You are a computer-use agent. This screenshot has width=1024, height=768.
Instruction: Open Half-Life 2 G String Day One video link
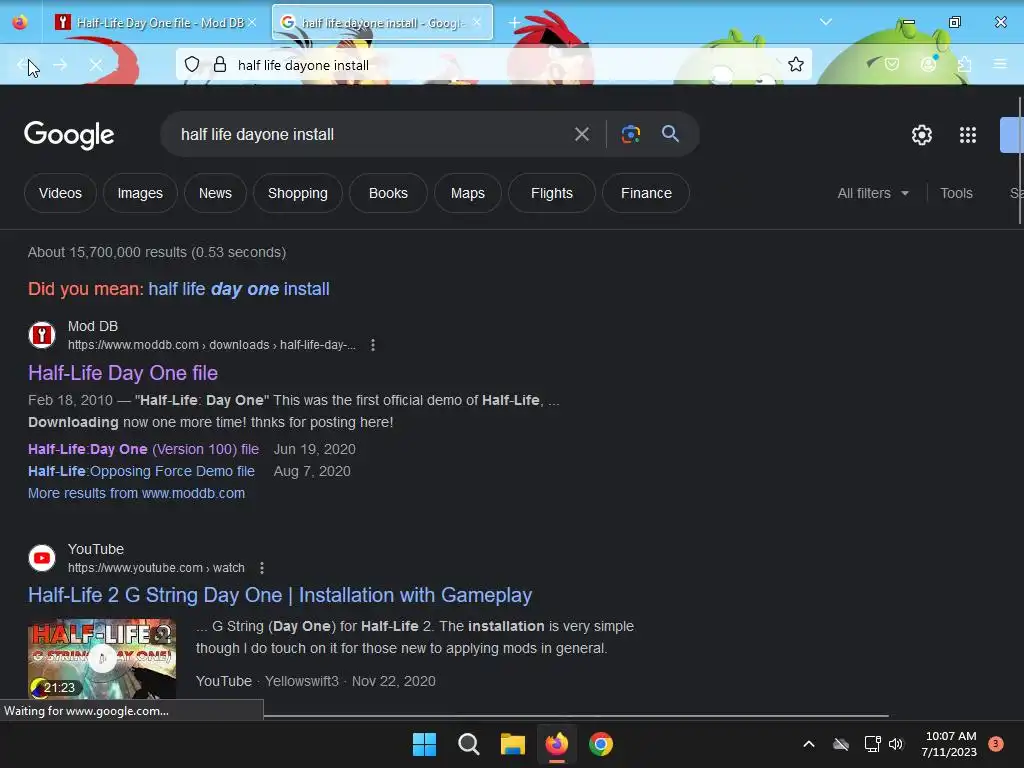click(x=280, y=596)
